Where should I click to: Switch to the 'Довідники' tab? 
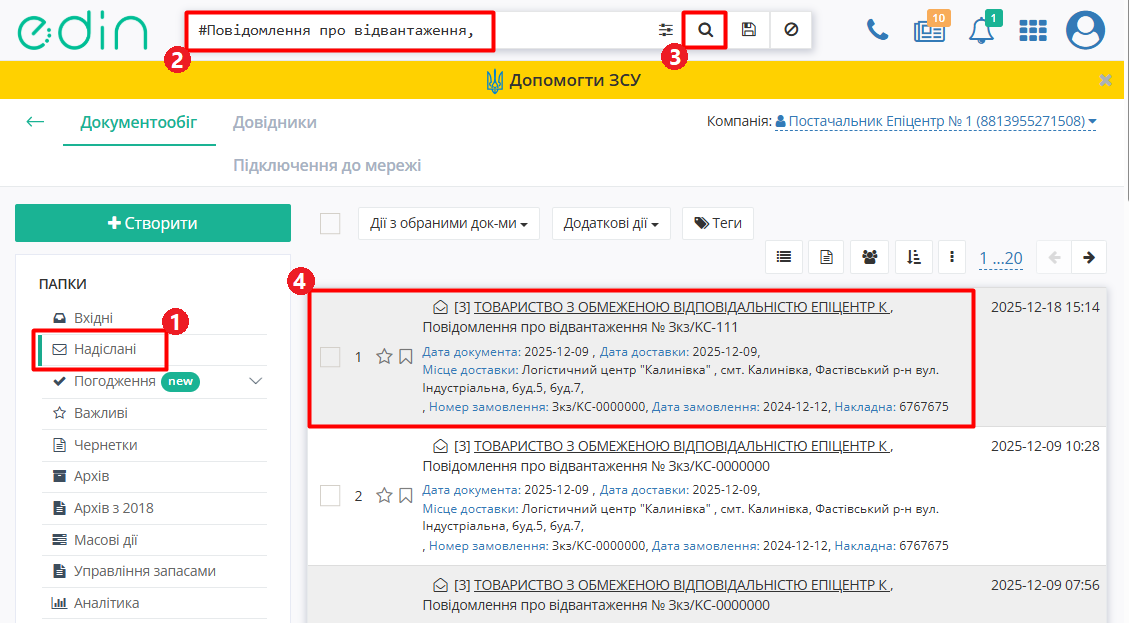(x=275, y=123)
